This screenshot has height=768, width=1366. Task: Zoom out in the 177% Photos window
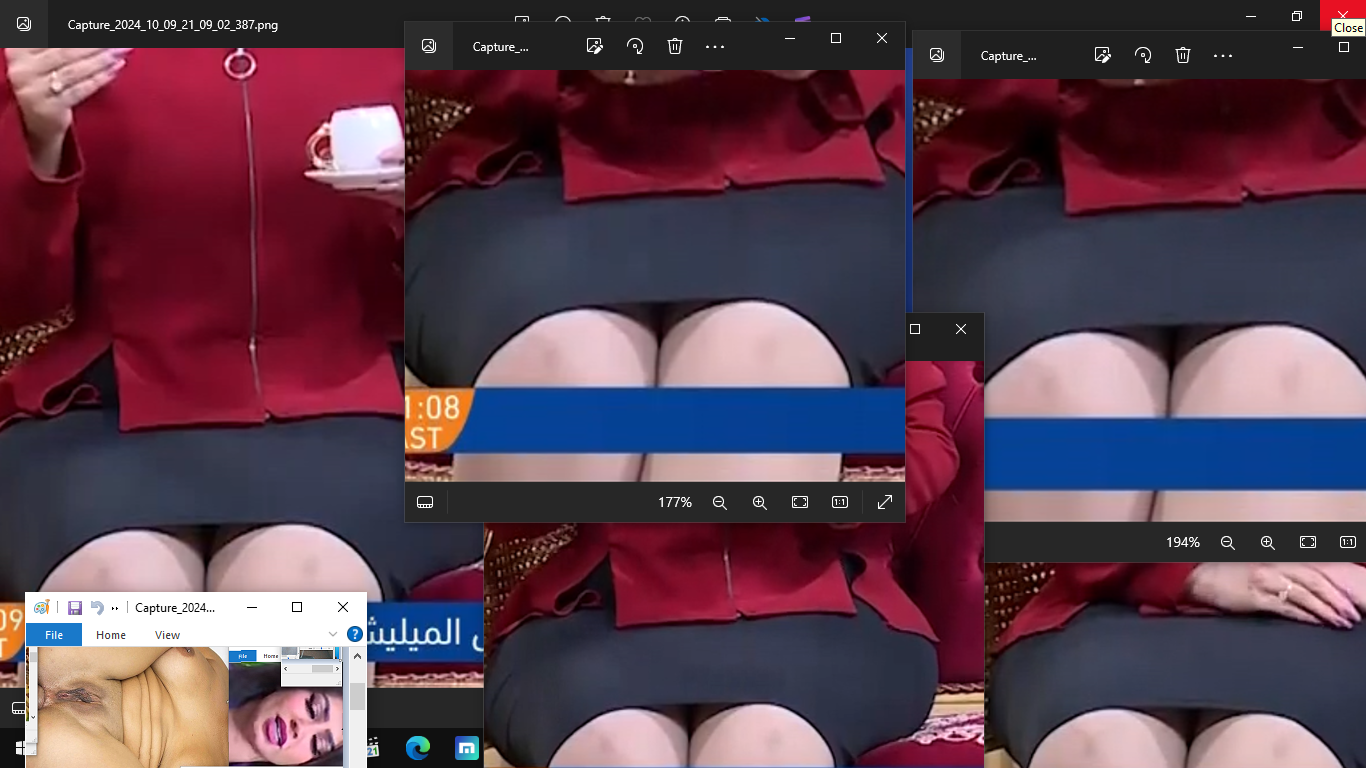click(720, 502)
